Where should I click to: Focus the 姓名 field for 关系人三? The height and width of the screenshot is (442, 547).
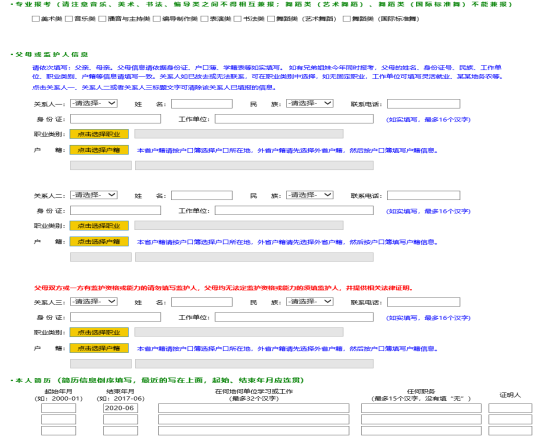tap(202, 302)
